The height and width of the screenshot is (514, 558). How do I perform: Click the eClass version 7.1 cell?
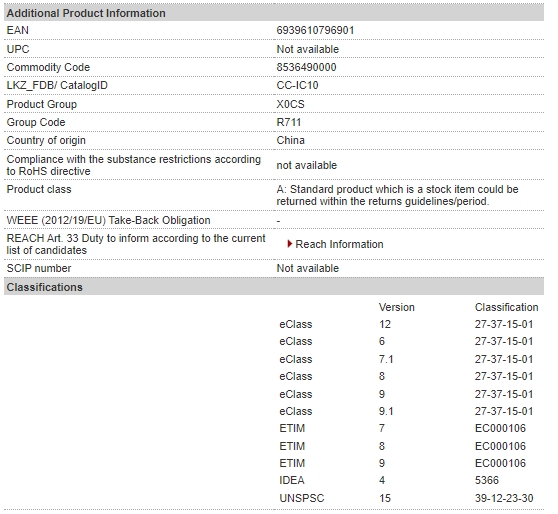[386, 359]
